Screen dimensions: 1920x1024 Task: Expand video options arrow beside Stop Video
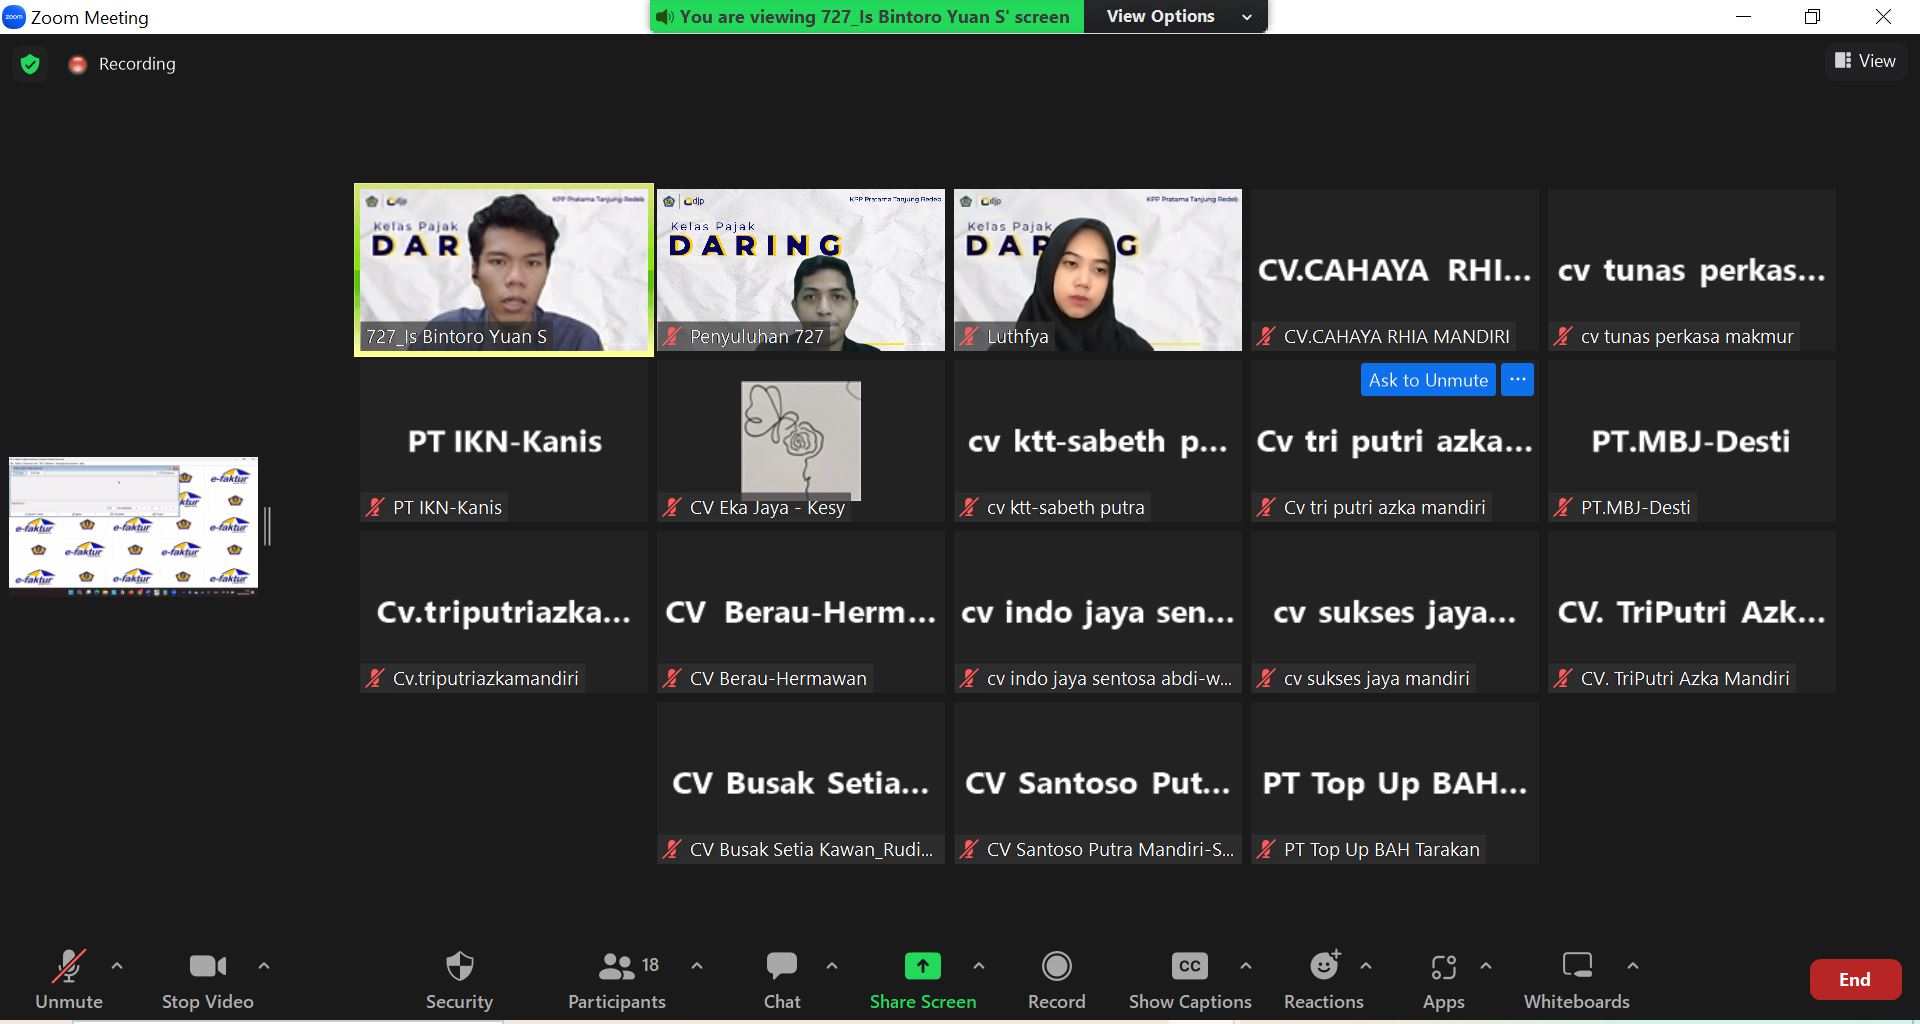pos(264,966)
